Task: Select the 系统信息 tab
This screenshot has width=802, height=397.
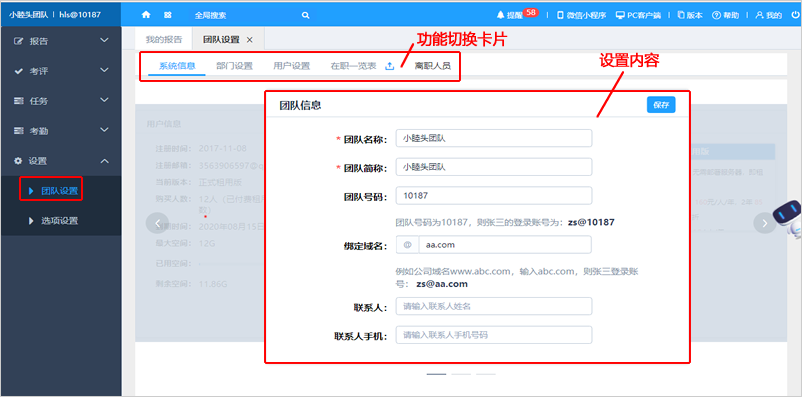Action: click(x=177, y=66)
